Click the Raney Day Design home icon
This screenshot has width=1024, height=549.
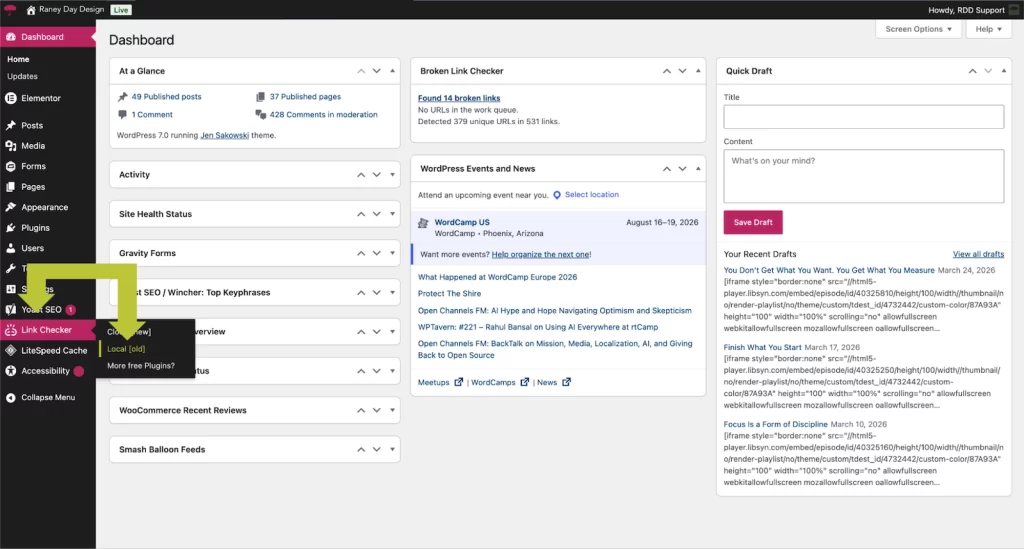[x=31, y=10]
